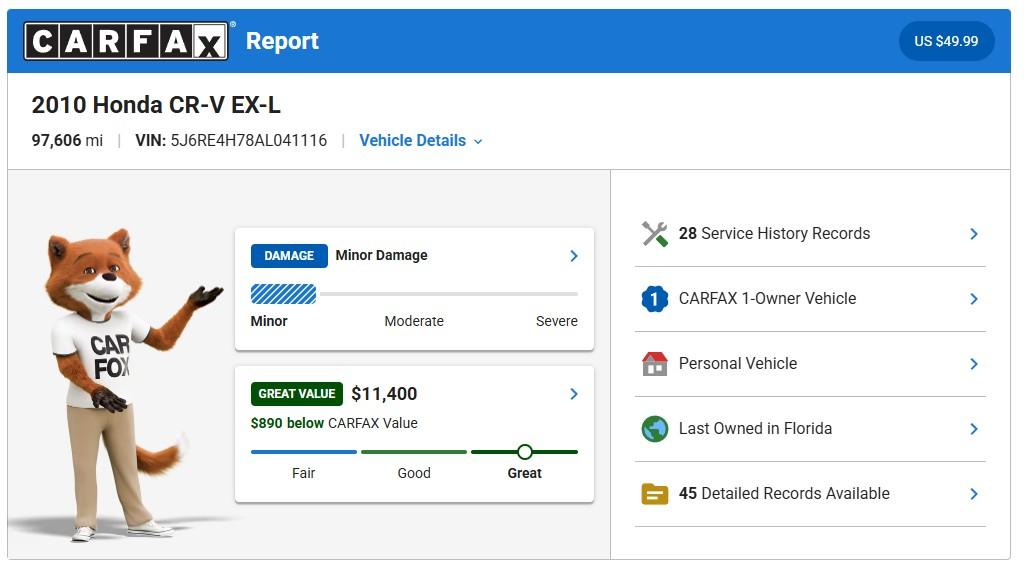The width and height of the screenshot is (1029, 577).
Task: Click the Good label under value scale
Action: [414, 473]
